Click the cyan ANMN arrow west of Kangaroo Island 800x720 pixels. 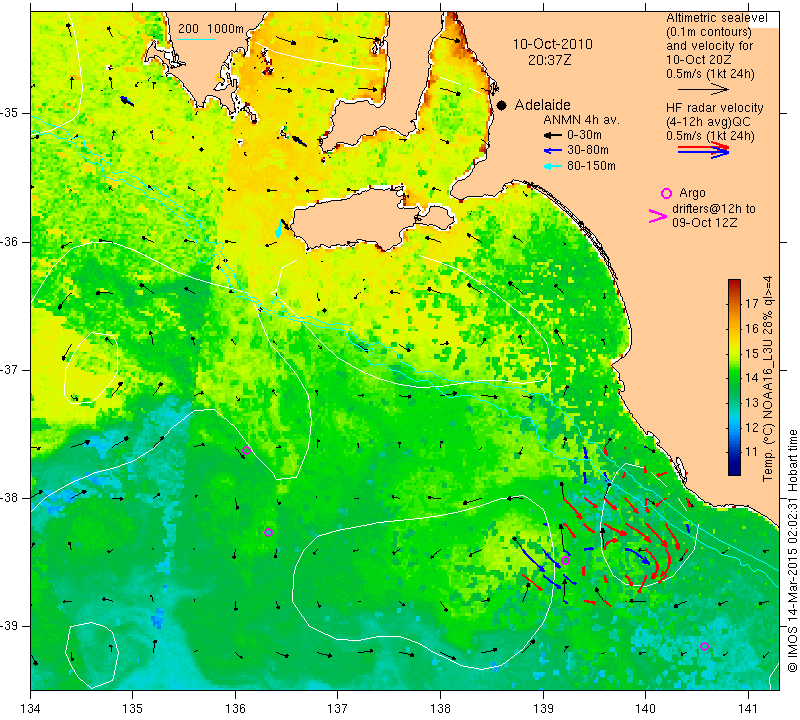click(279, 230)
